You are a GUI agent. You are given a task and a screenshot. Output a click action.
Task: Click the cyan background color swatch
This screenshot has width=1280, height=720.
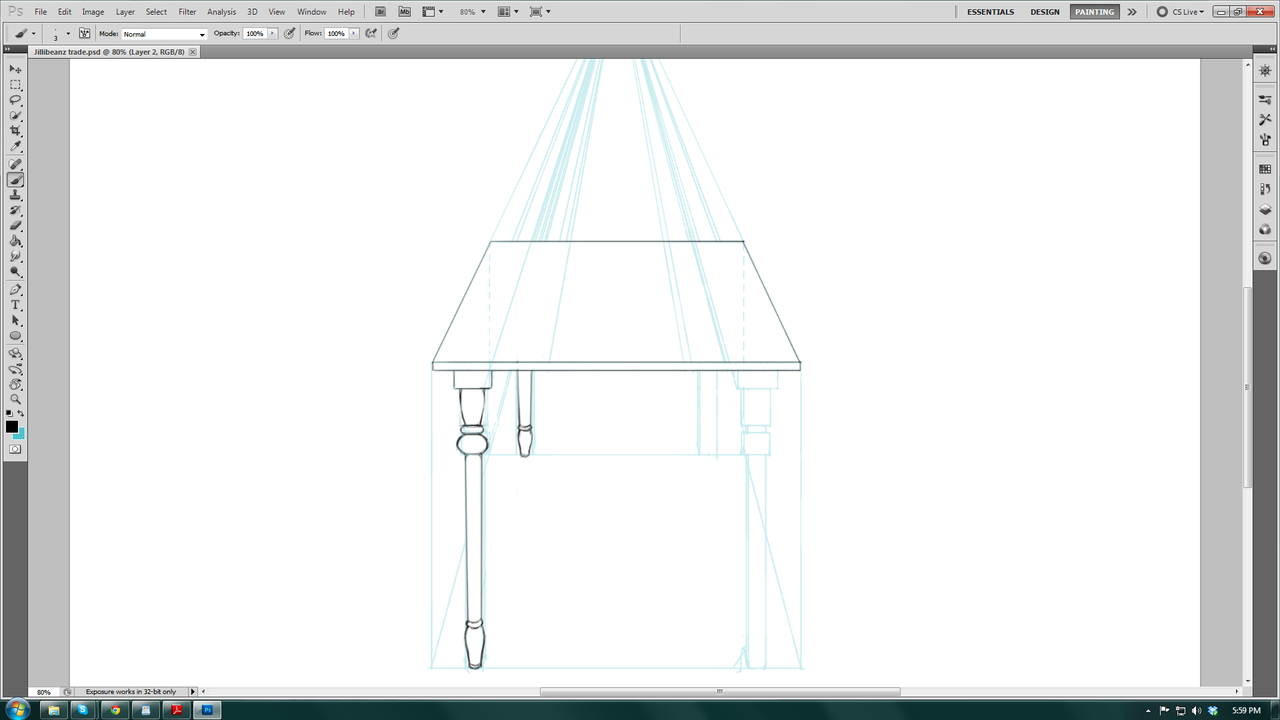click(x=21, y=434)
